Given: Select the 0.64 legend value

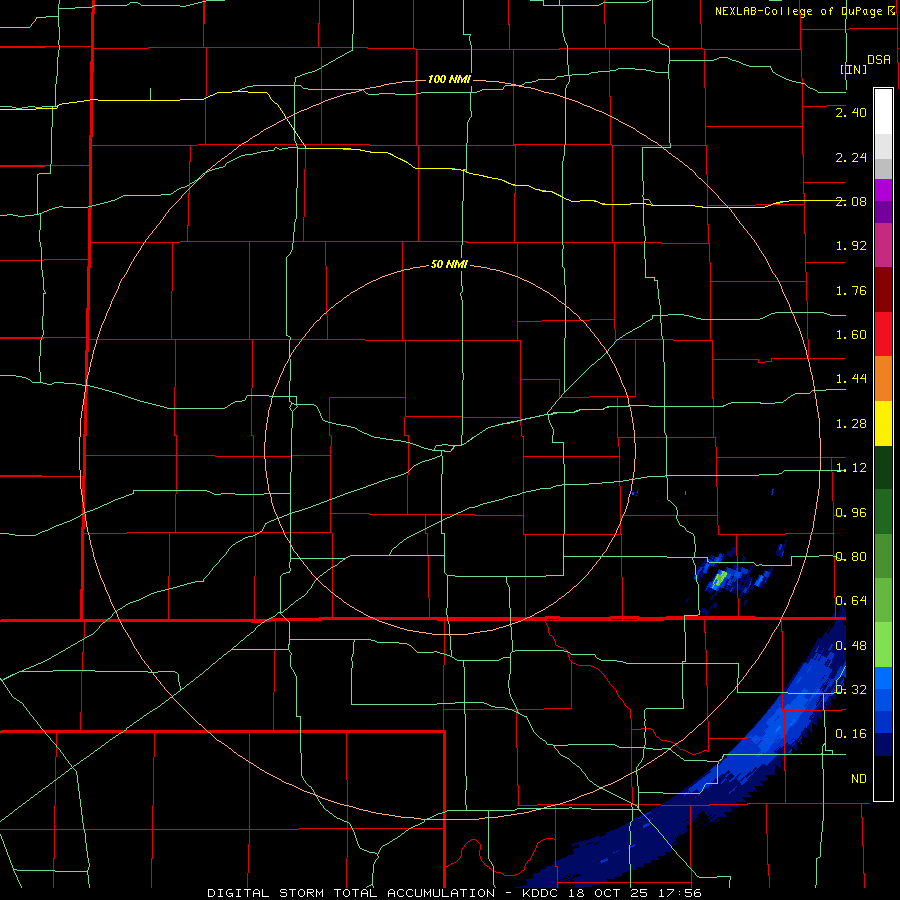Looking at the screenshot, I should [x=851, y=601].
